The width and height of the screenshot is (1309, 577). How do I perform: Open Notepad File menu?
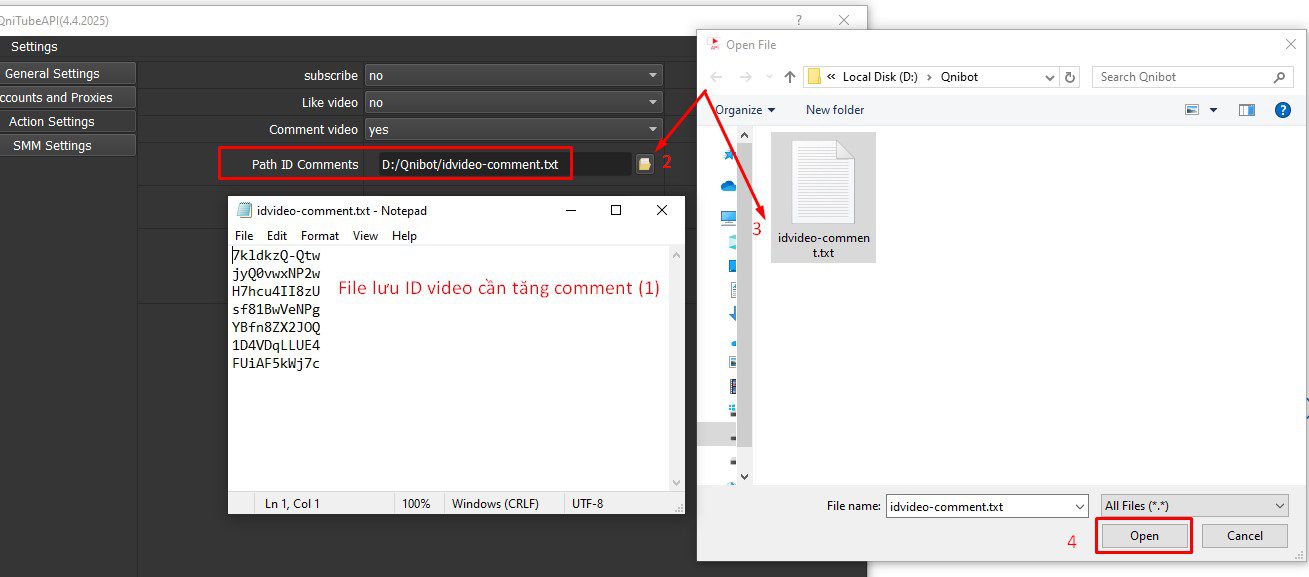click(x=244, y=236)
